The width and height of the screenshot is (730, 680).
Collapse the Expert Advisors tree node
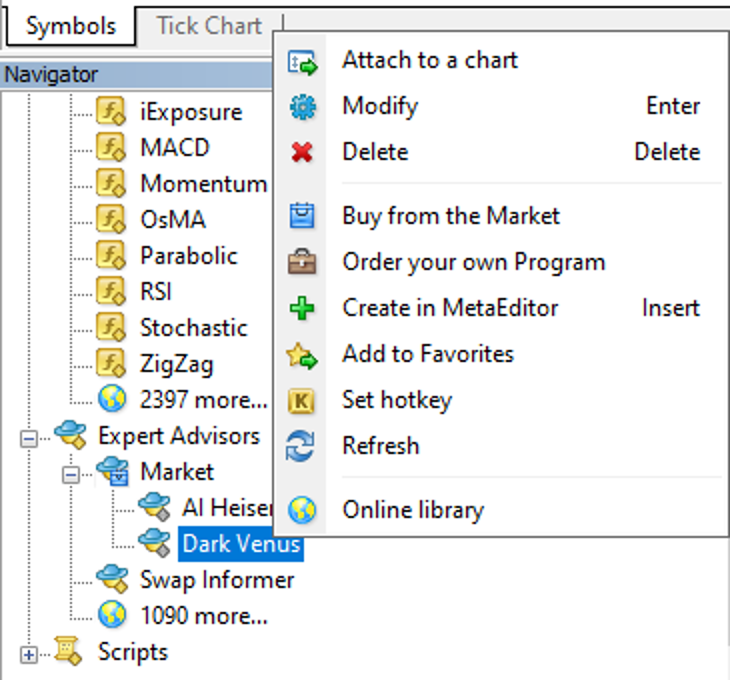[28, 437]
